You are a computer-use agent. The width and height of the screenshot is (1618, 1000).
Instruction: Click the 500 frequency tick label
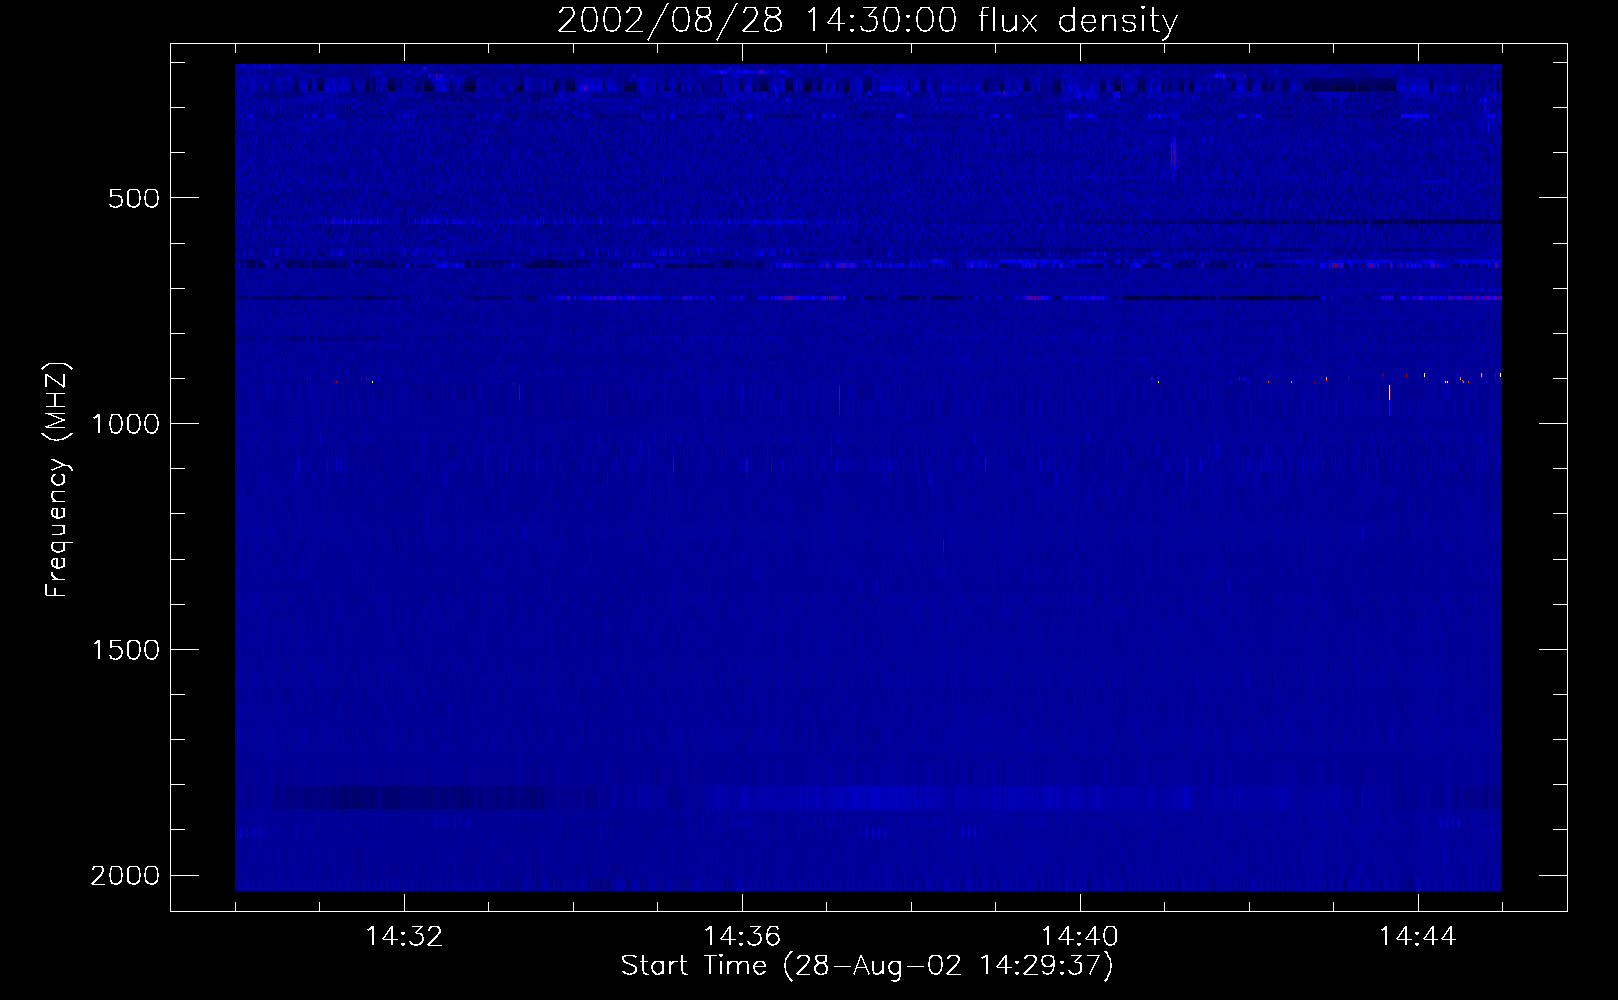tap(134, 198)
